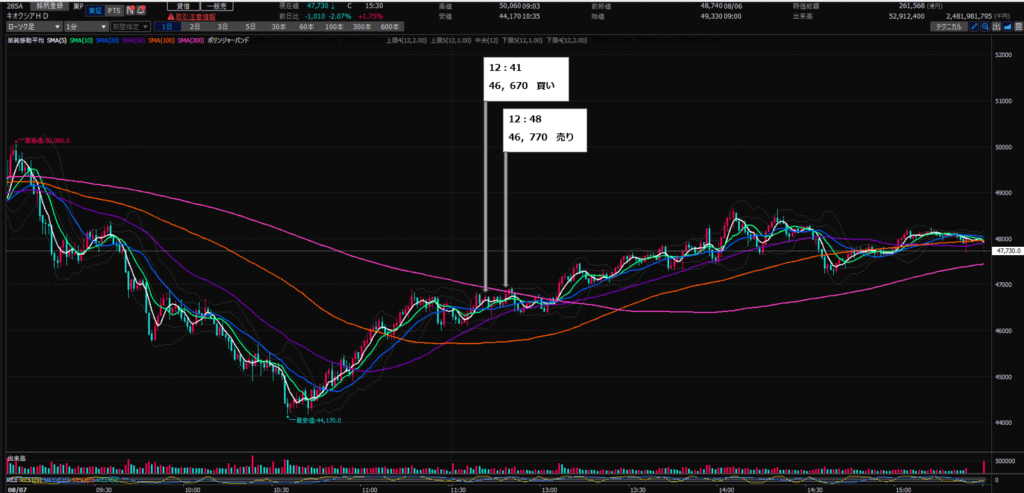
Task: Click the orange SMA(100) legend label
Action: (x=161, y=40)
